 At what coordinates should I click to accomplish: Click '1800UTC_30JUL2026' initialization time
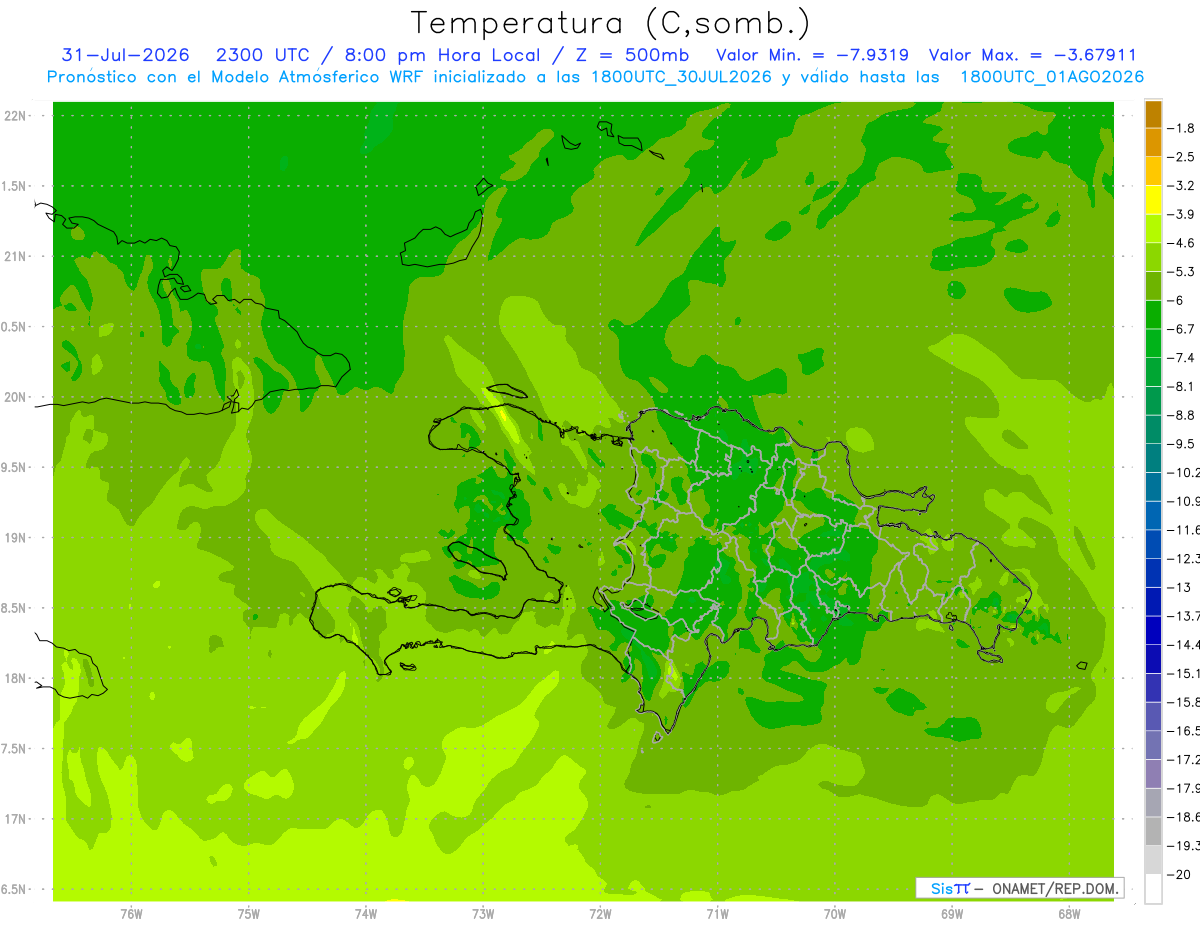pyautogui.click(x=681, y=77)
